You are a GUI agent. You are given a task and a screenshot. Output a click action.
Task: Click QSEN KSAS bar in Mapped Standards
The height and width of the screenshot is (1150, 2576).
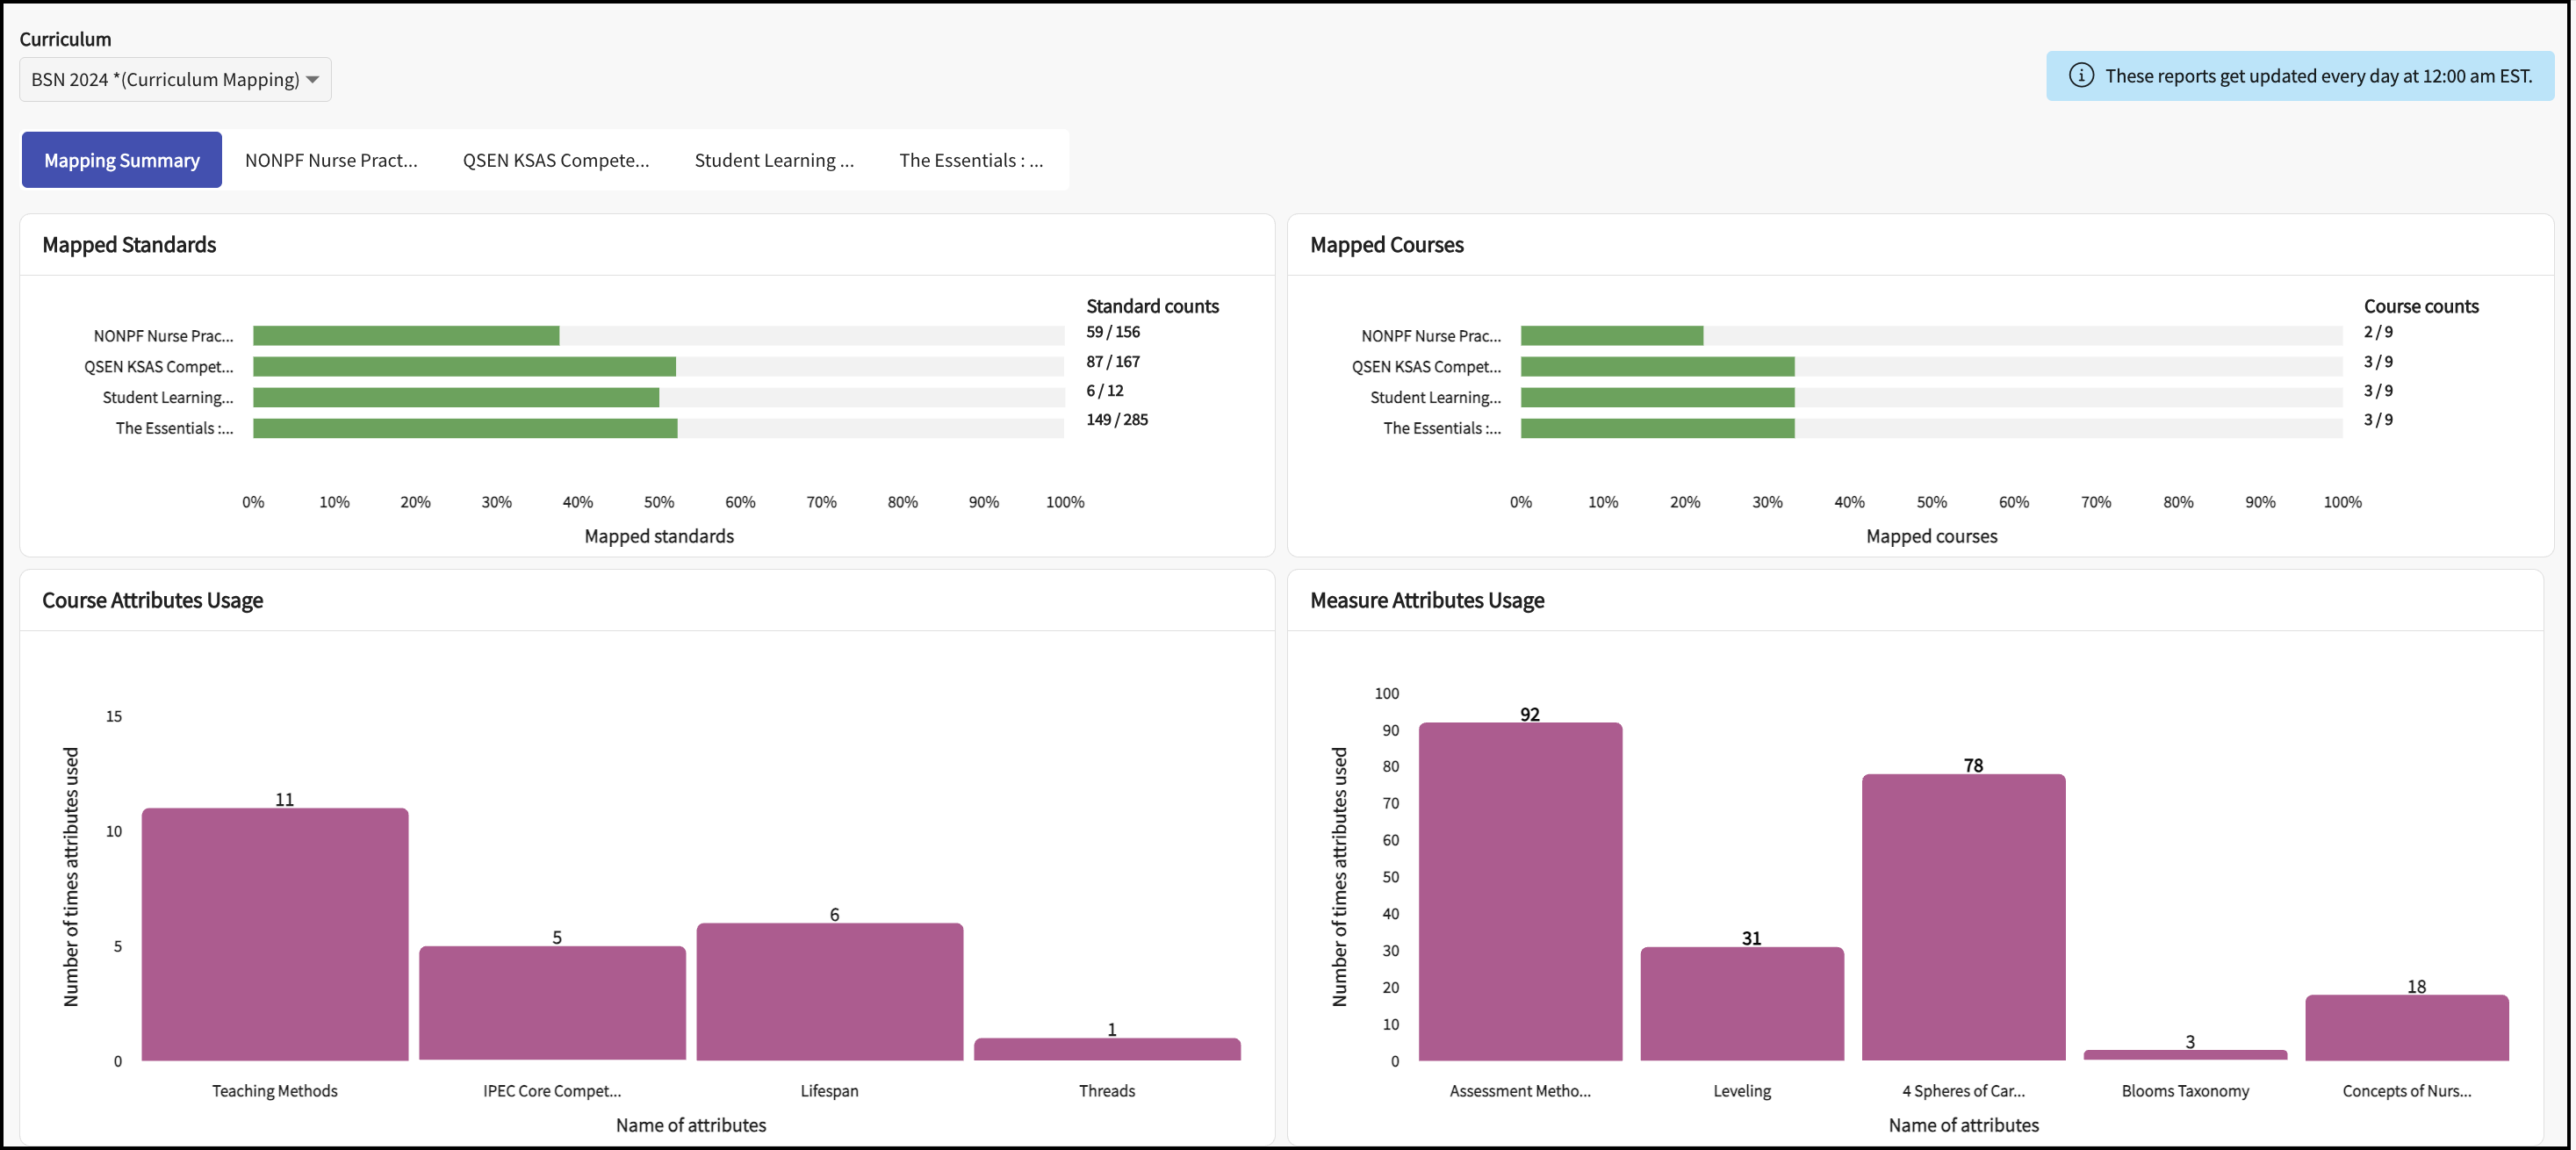coord(464,367)
